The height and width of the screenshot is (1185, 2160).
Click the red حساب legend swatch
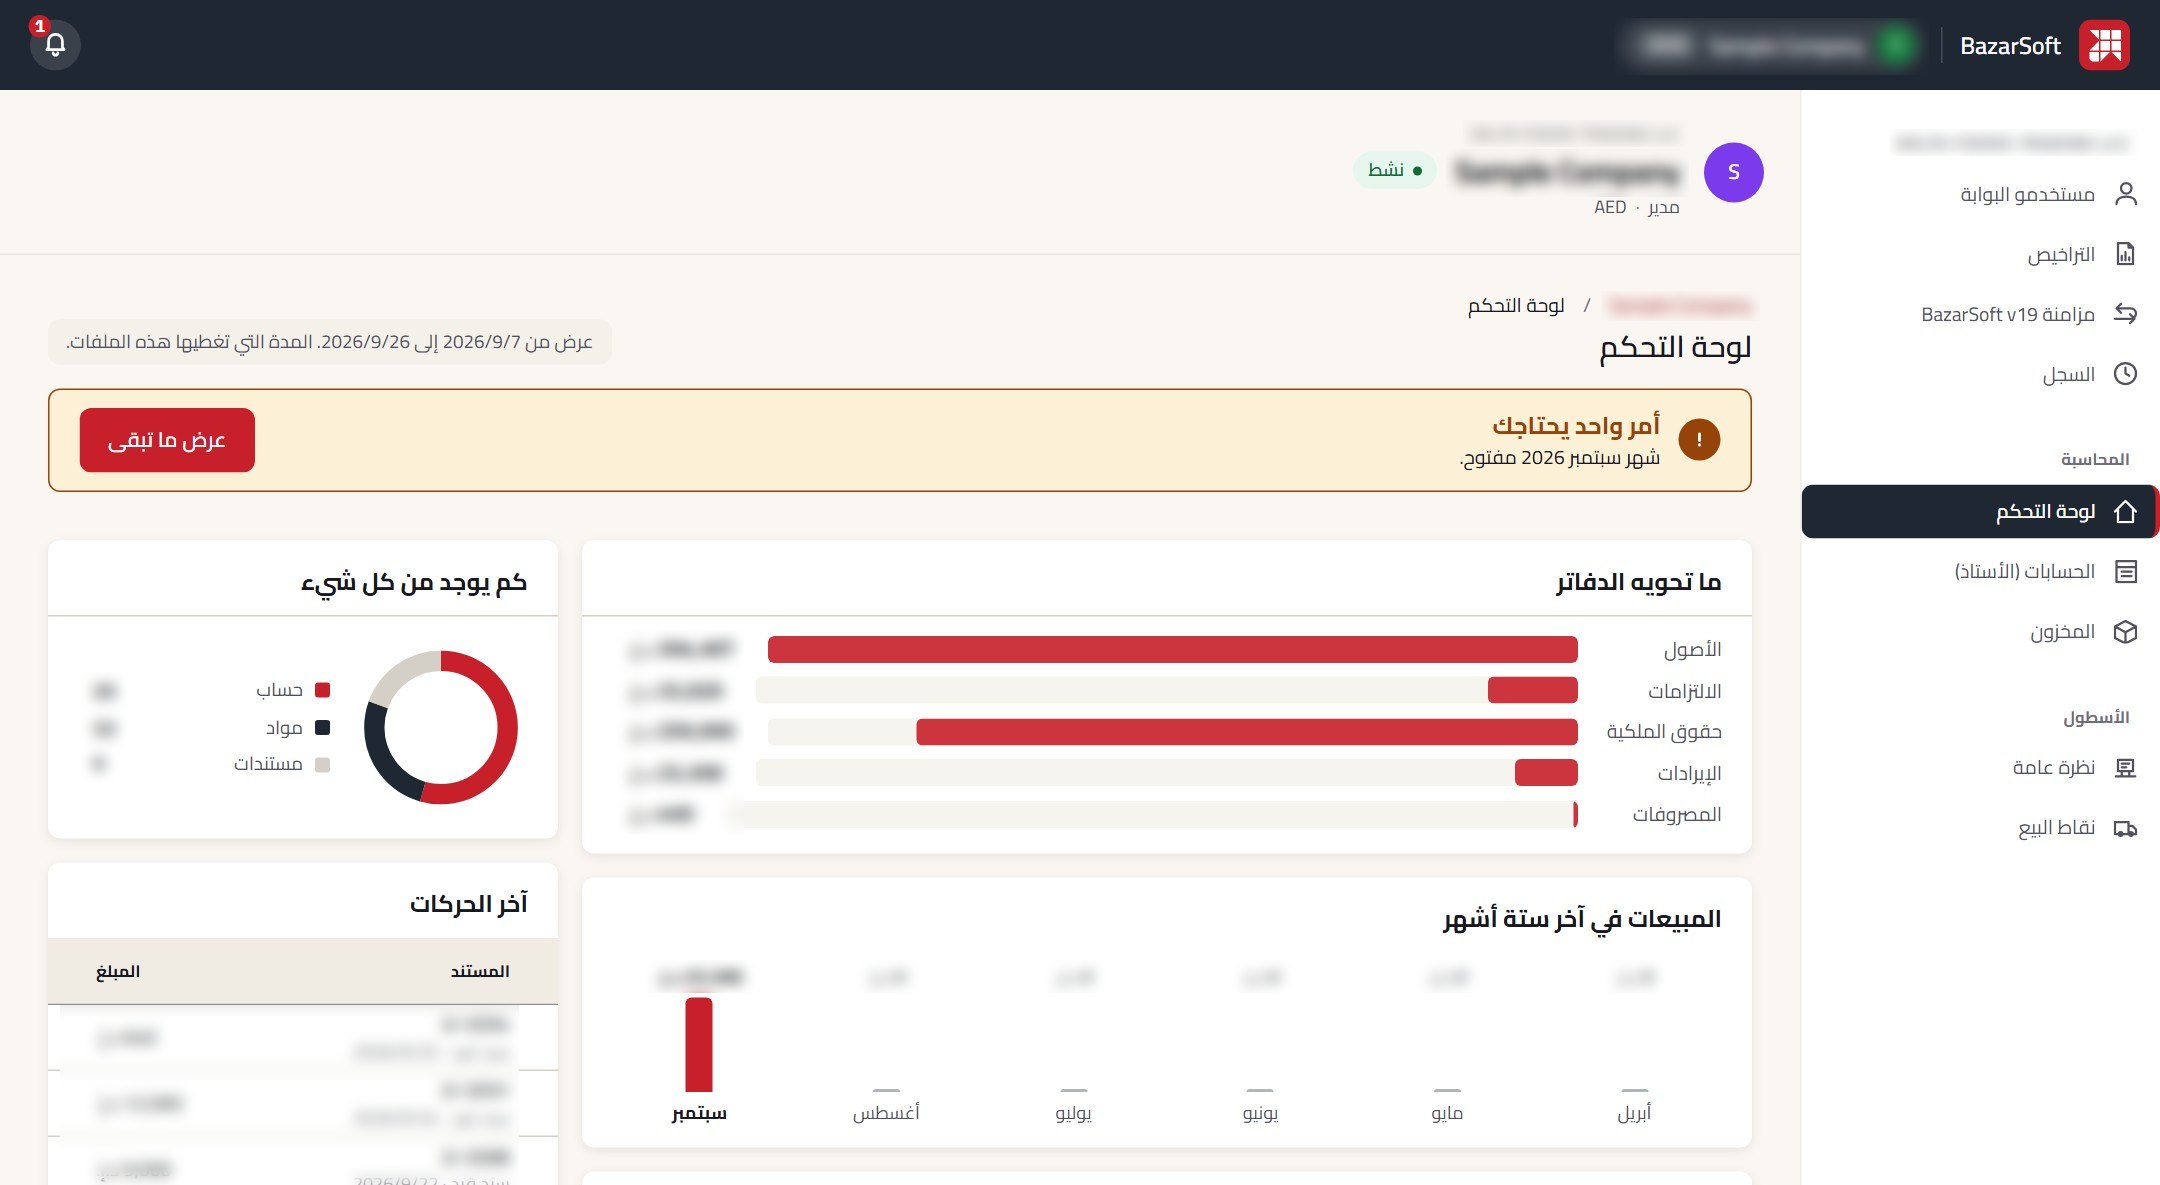pos(322,690)
